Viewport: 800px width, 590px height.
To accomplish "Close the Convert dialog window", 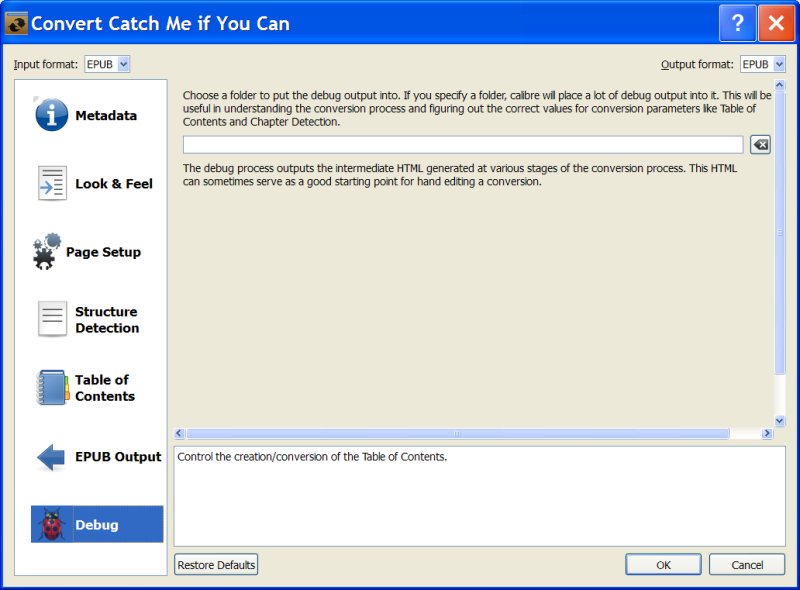I will (776, 23).
